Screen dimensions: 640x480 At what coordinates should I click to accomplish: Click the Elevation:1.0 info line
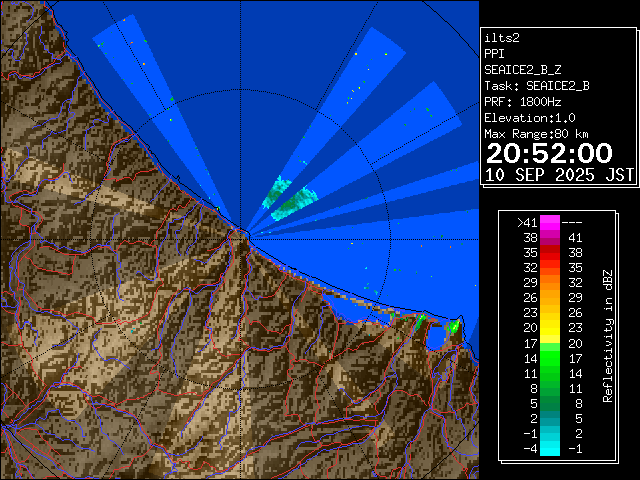click(529, 117)
